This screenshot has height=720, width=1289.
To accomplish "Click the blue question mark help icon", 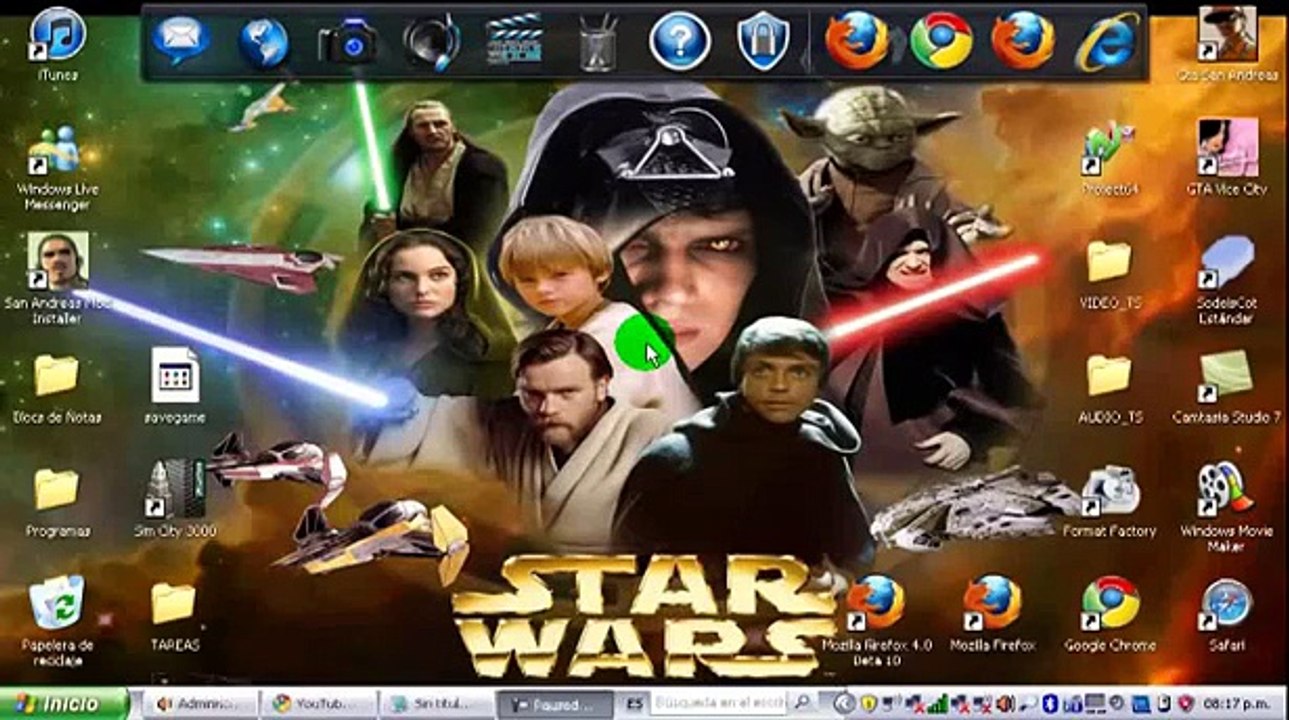I will (x=680, y=42).
